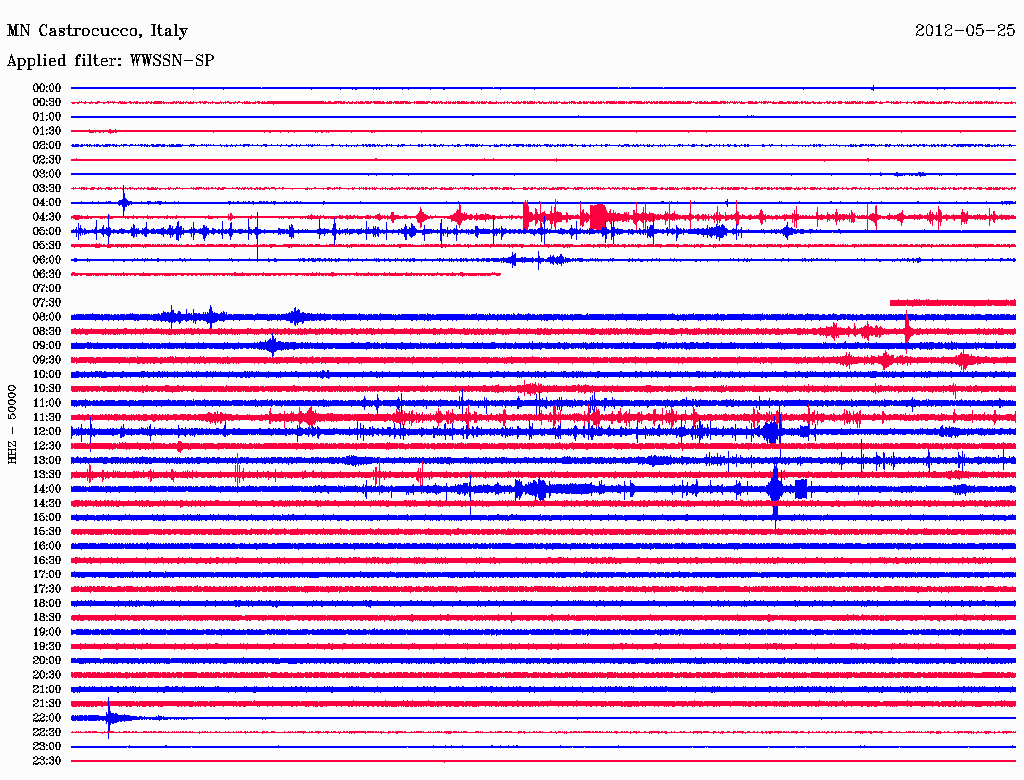Screen dimensions: 1024x780
Task: Click the 12:30 time label
Action: click(x=47, y=446)
